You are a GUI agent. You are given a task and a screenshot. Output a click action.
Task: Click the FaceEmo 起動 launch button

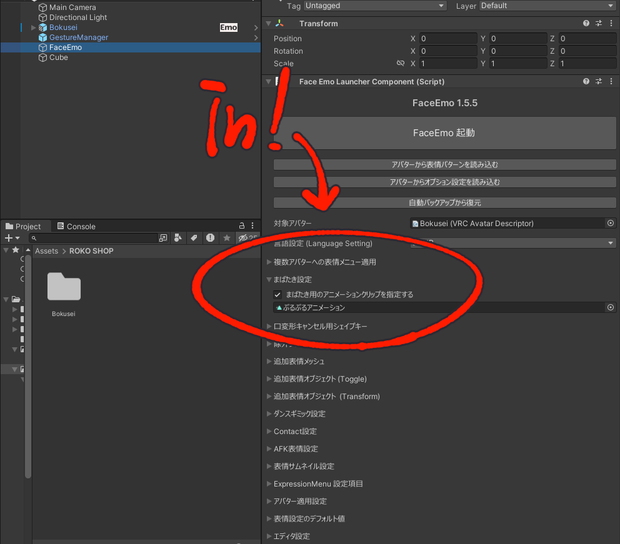(444, 133)
